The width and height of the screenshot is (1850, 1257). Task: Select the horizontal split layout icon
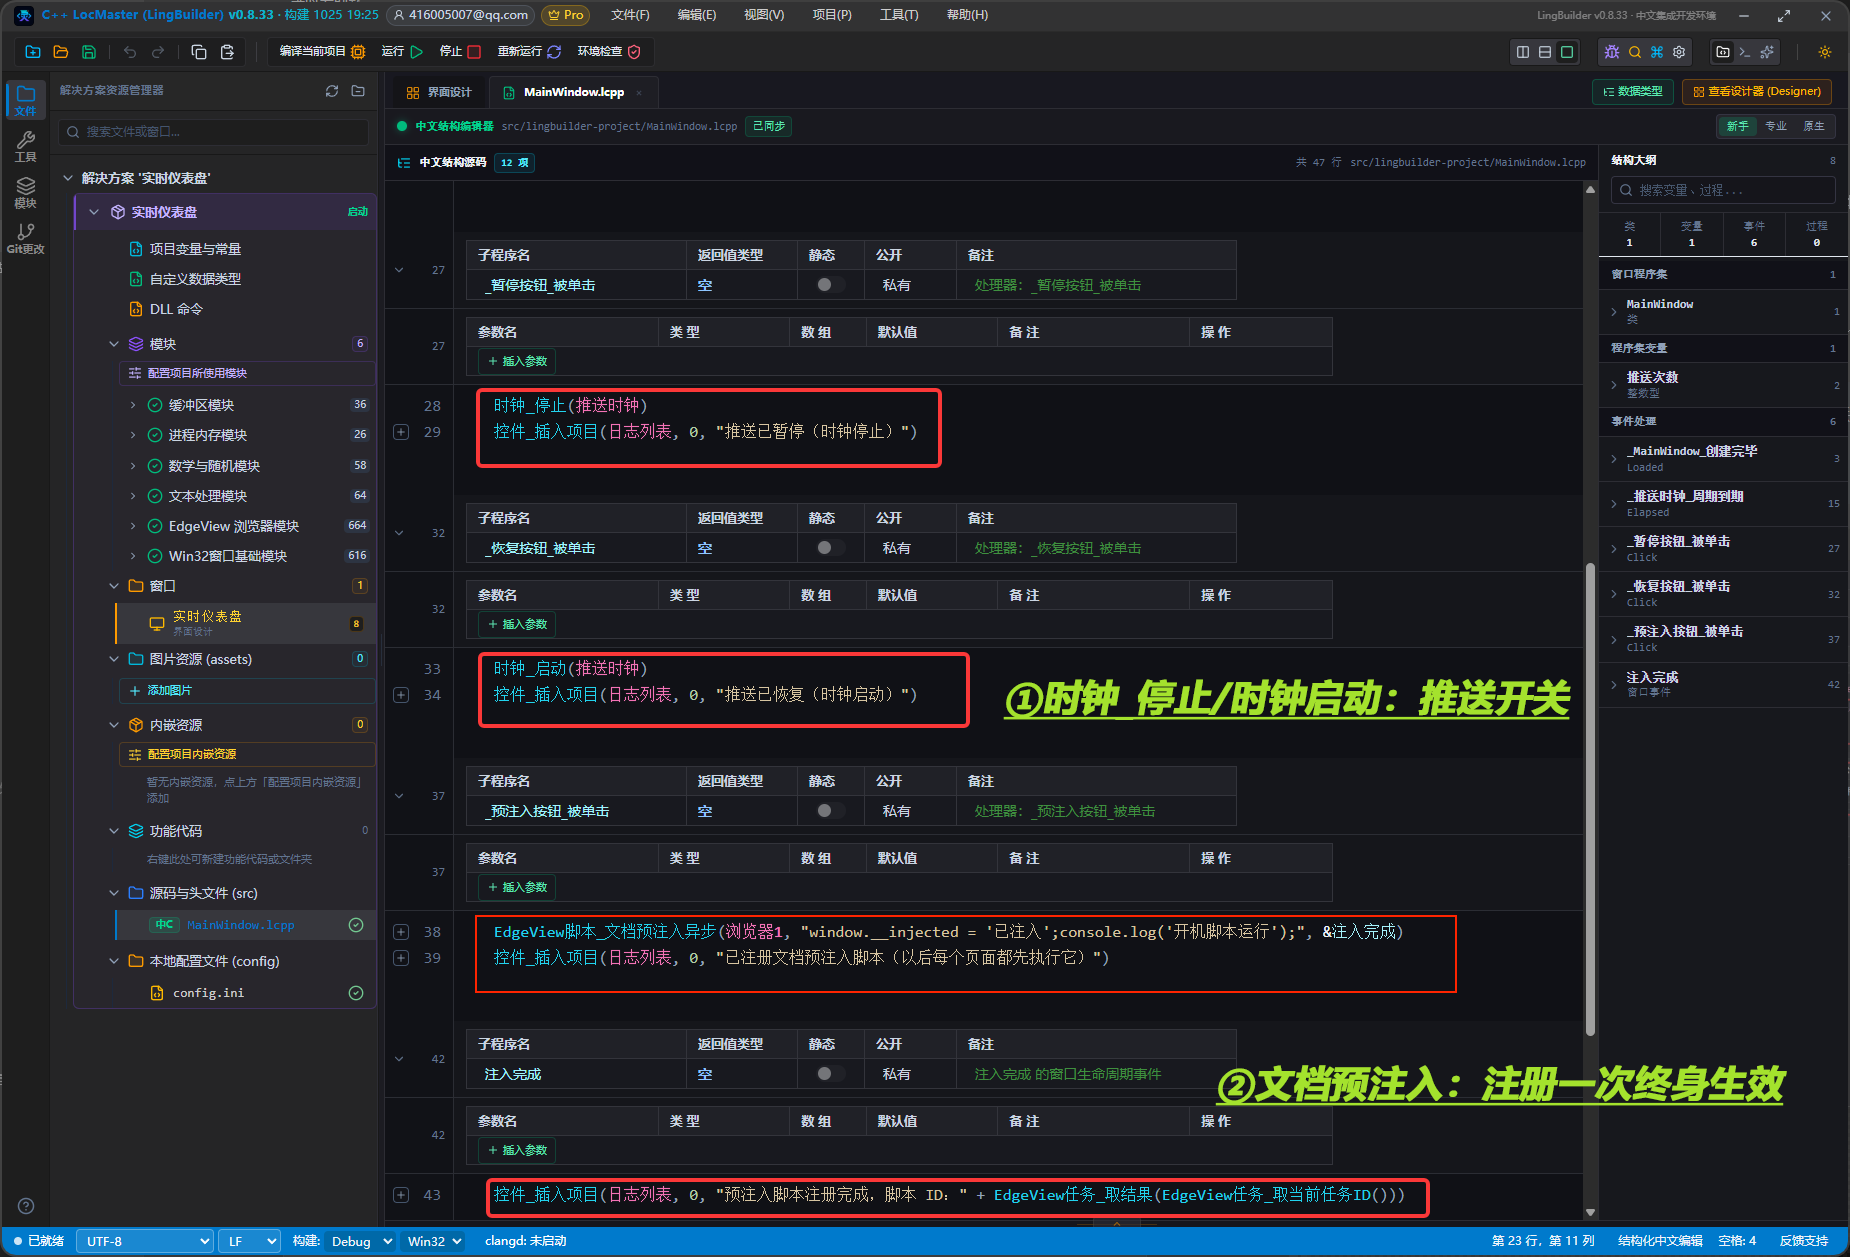[1545, 52]
